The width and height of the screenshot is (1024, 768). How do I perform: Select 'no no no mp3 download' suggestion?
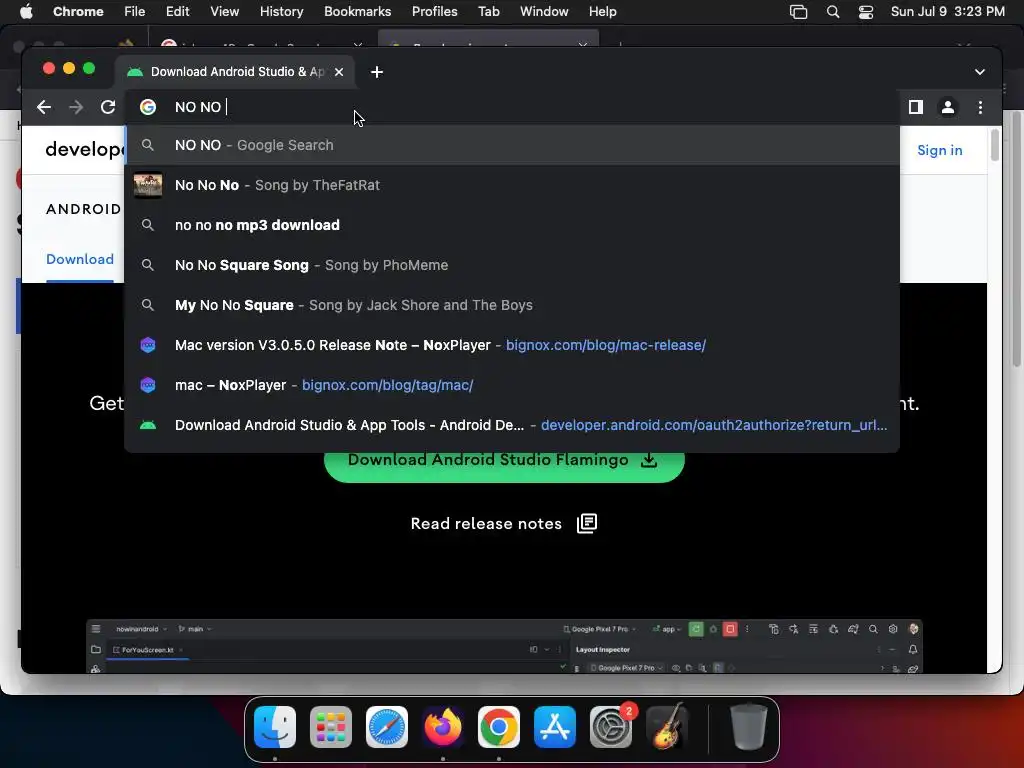(x=513, y=225)
